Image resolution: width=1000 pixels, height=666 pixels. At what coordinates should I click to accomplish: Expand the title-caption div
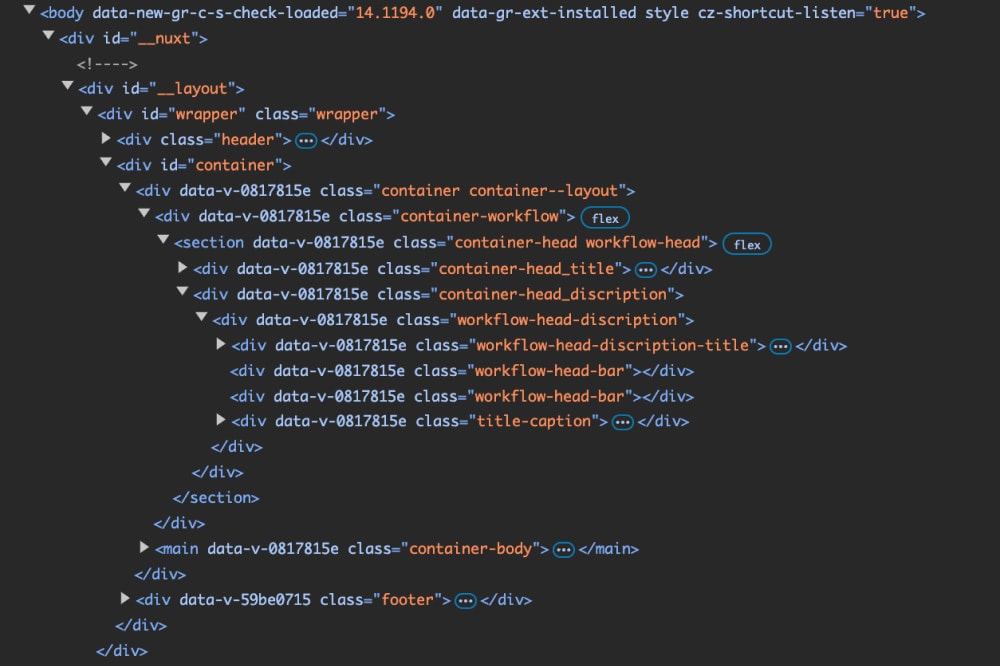tap(221, 420)
